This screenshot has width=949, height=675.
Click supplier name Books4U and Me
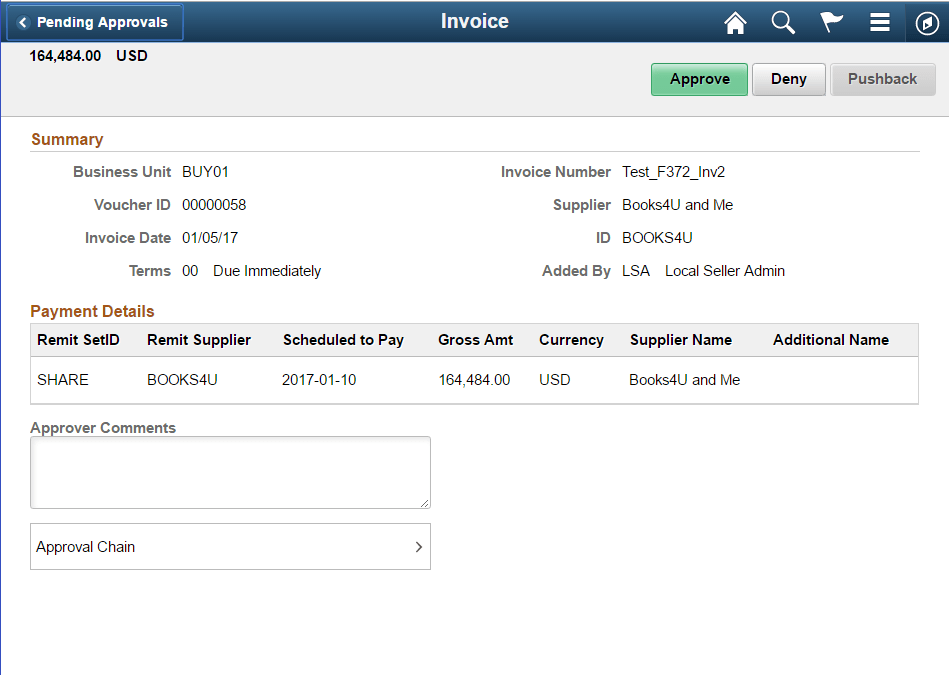(677, 205)
